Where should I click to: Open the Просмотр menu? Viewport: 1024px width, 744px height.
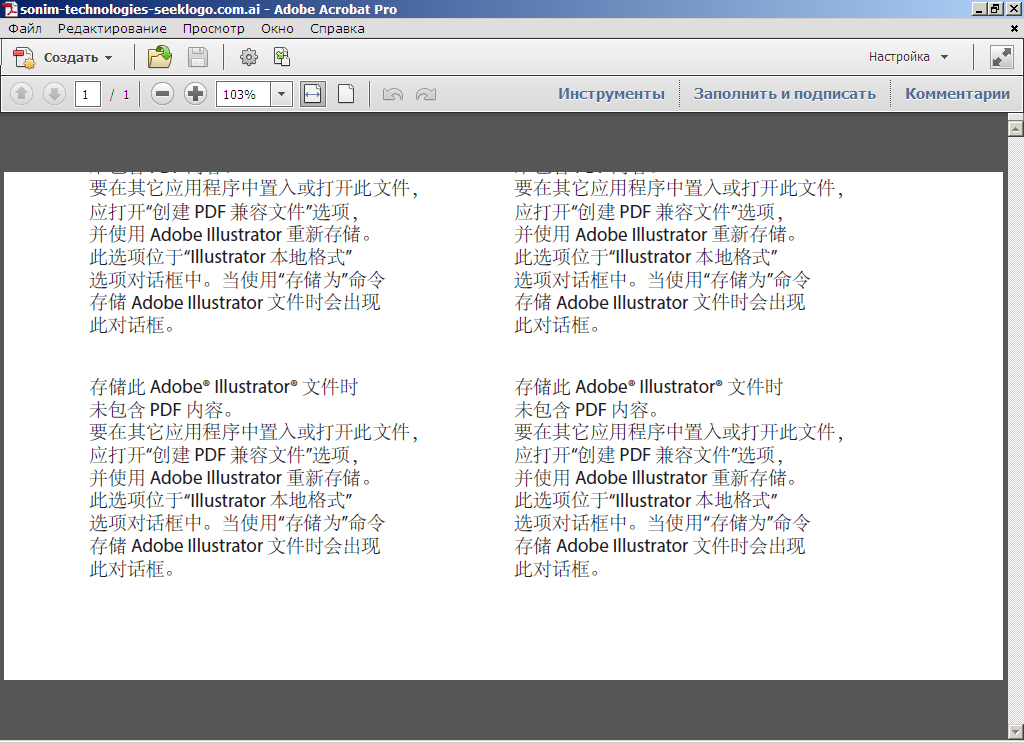(x=214, y=29)
